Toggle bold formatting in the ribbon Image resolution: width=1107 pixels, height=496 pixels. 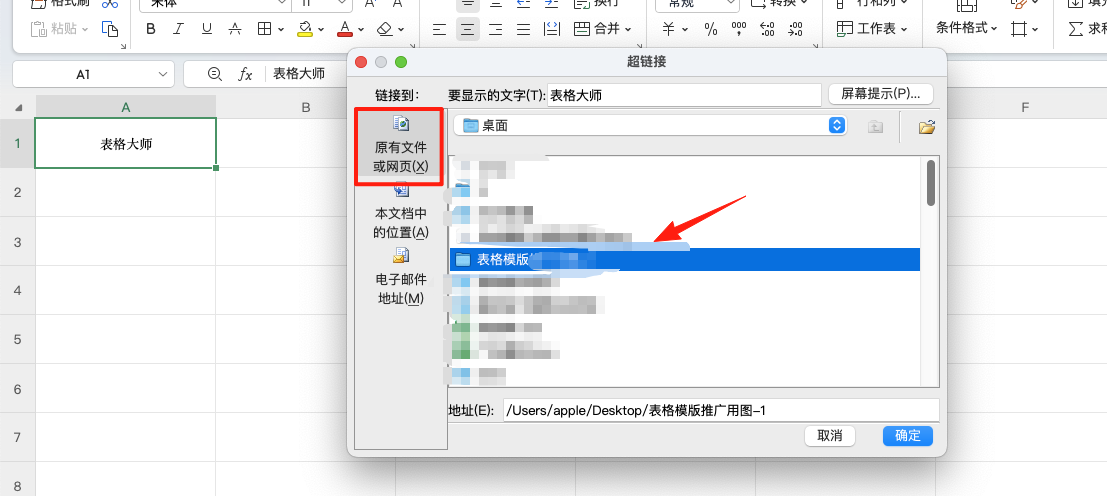point(151,29)
